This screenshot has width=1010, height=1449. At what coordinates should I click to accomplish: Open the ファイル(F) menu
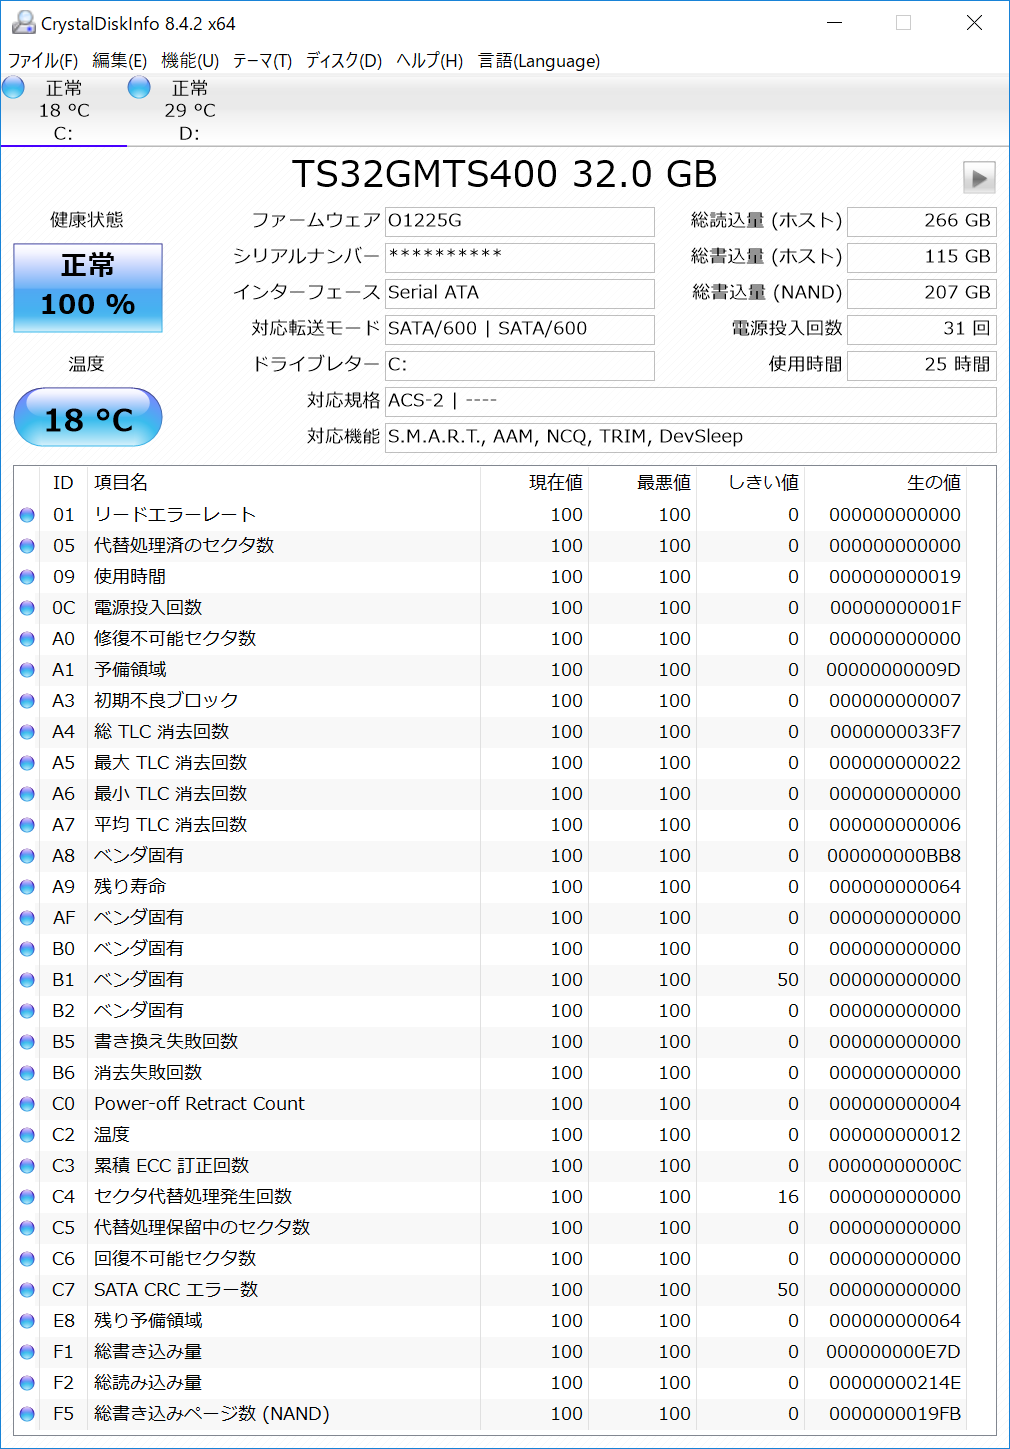pos(43,61)
